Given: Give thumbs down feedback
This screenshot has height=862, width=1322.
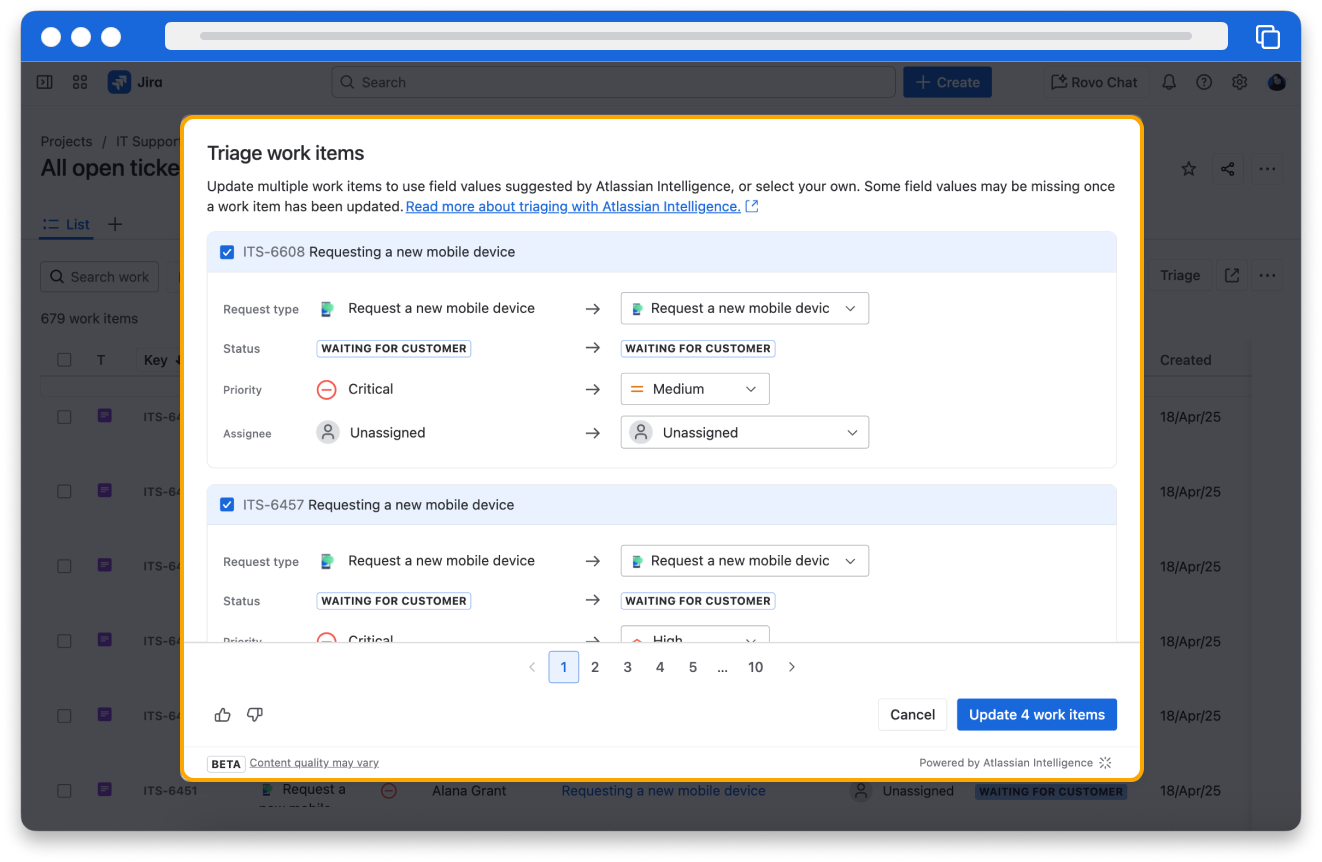Looking at the screenshot, I should (x=255, y=714).
